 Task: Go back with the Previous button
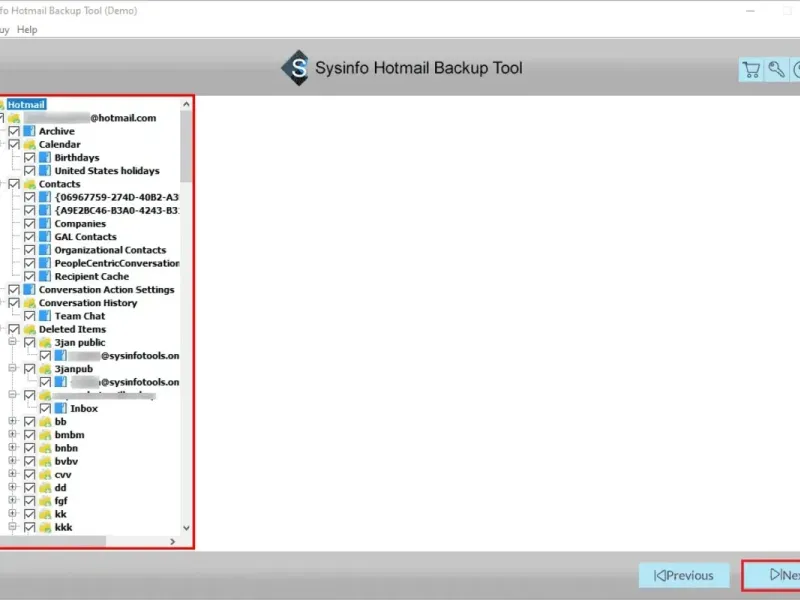click(x=684, y=576)
